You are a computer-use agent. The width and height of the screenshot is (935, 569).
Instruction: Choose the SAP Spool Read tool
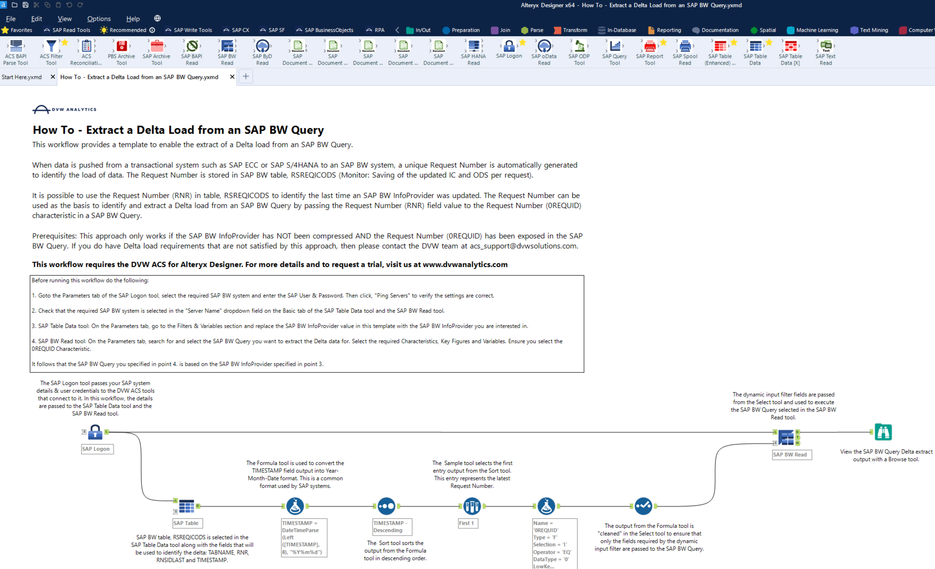(685, 47)
